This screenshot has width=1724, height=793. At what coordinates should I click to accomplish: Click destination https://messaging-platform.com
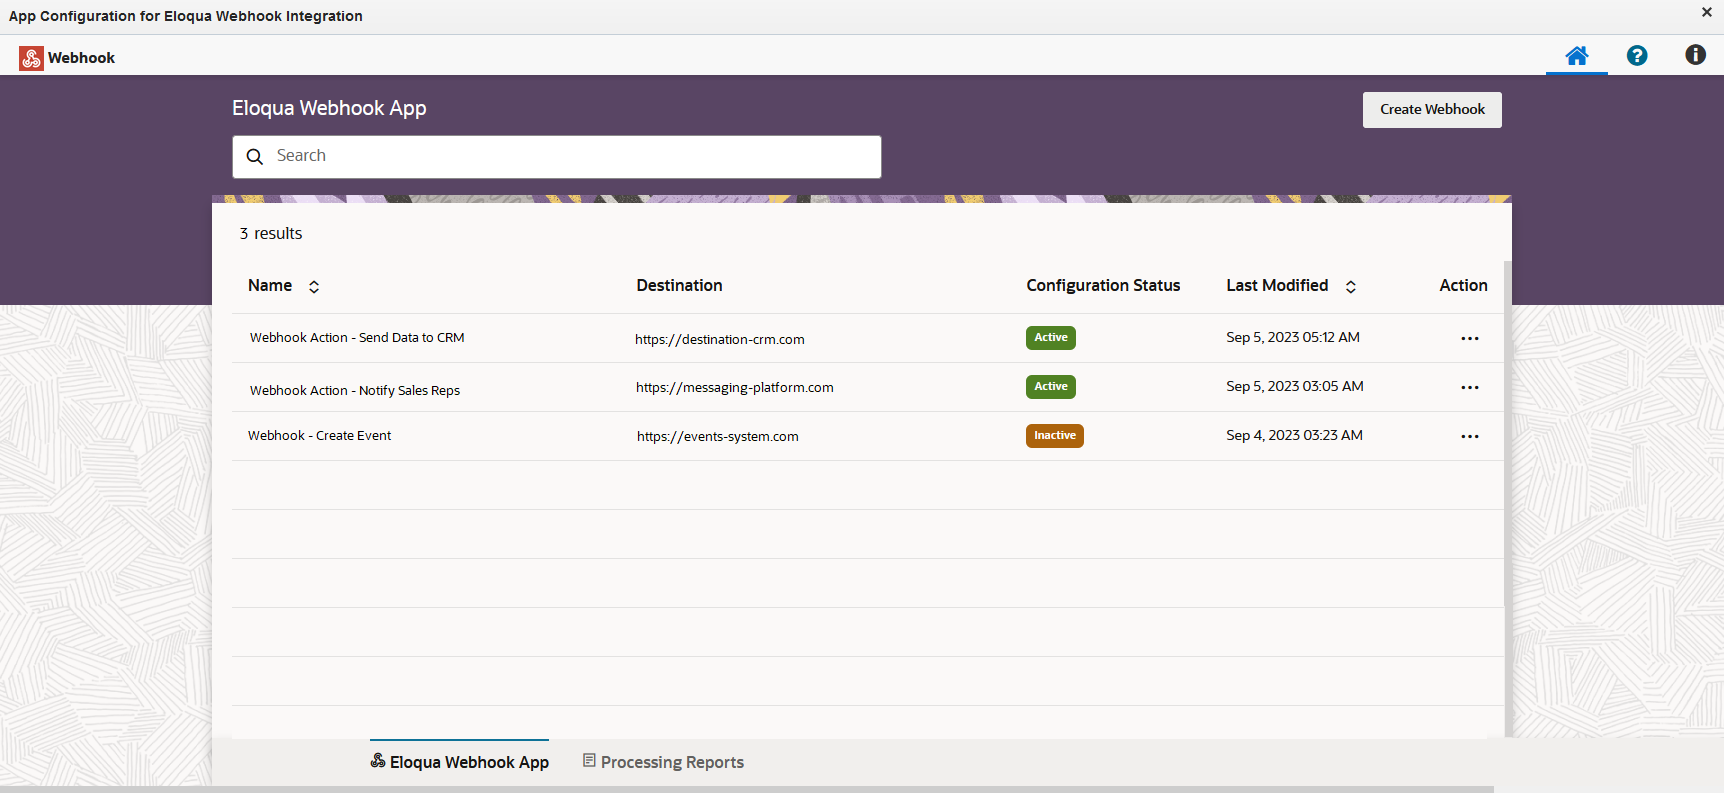click(735, 388)
